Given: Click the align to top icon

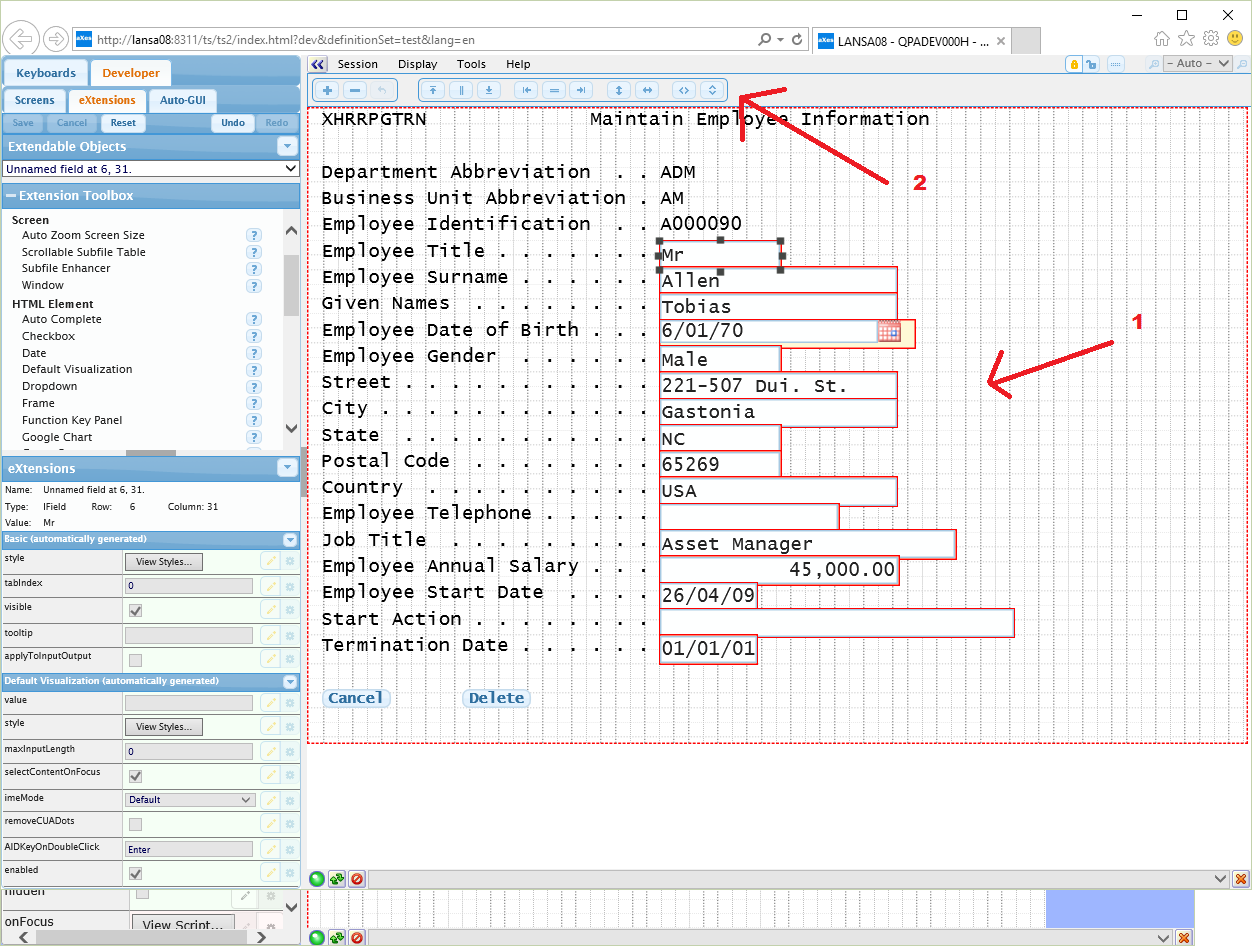Looking at the screenshot, I should pos(433,90).
